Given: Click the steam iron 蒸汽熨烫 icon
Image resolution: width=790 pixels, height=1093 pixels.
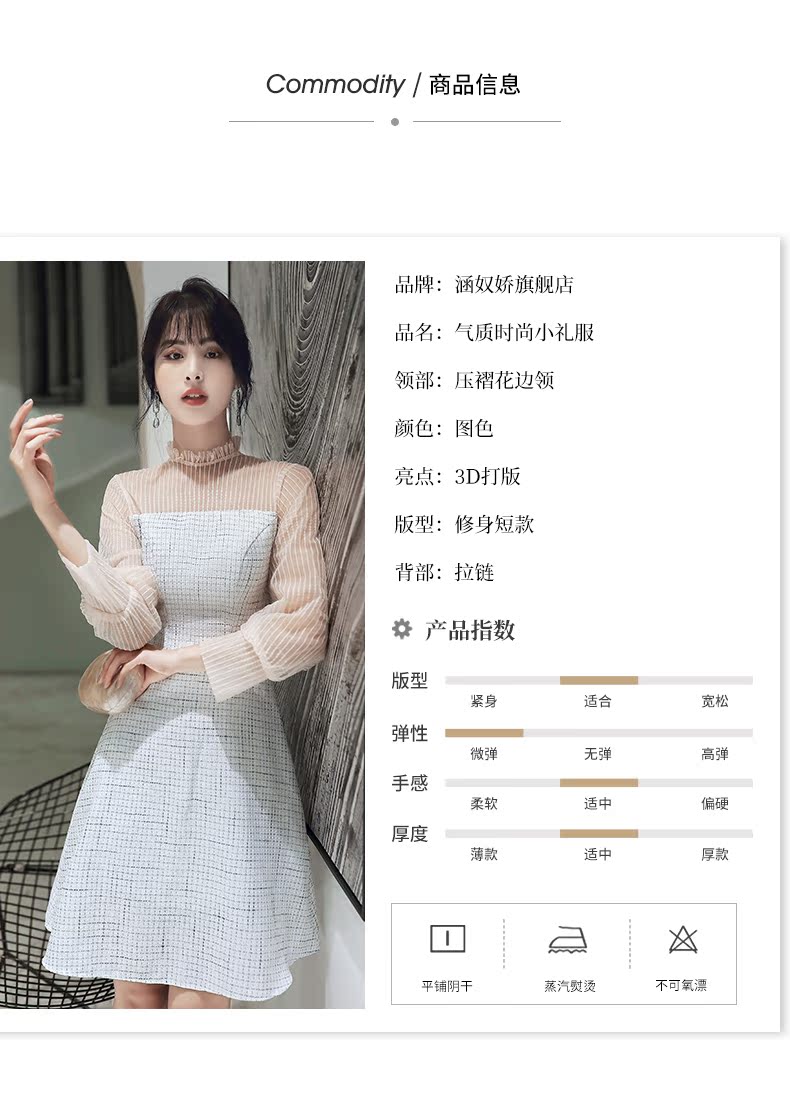Looking at the screenshot, I should [x=568, y=939].
